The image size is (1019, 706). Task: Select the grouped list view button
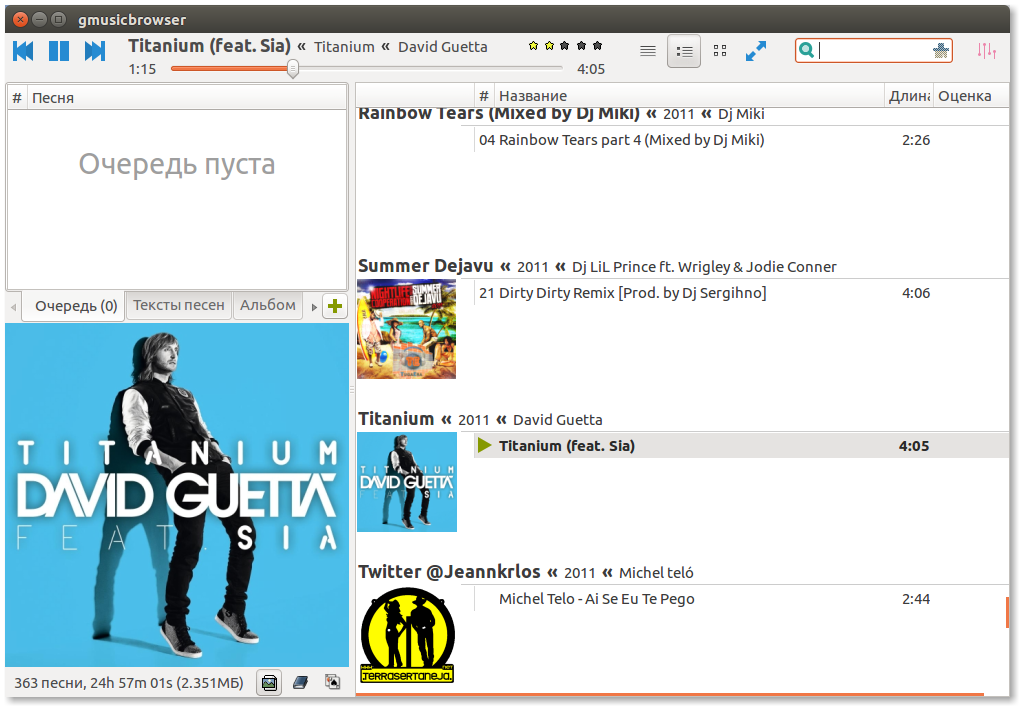pyautogui.click(x=684, y=51)
